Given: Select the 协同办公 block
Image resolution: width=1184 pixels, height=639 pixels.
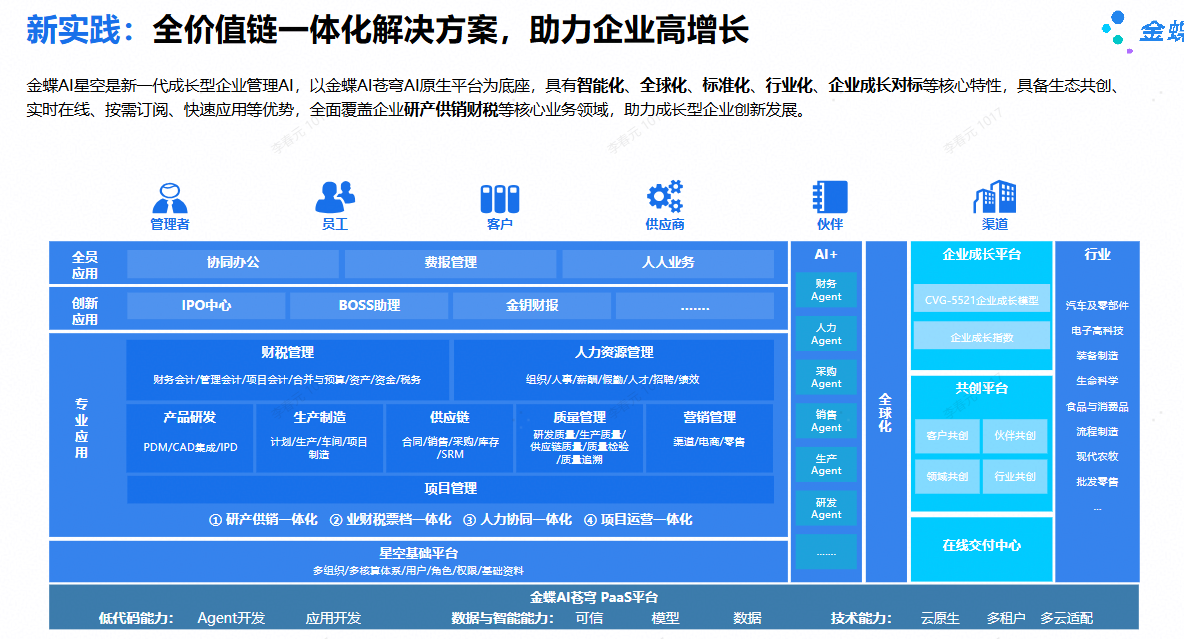Looking at the screenshot, I should (233, 263).
